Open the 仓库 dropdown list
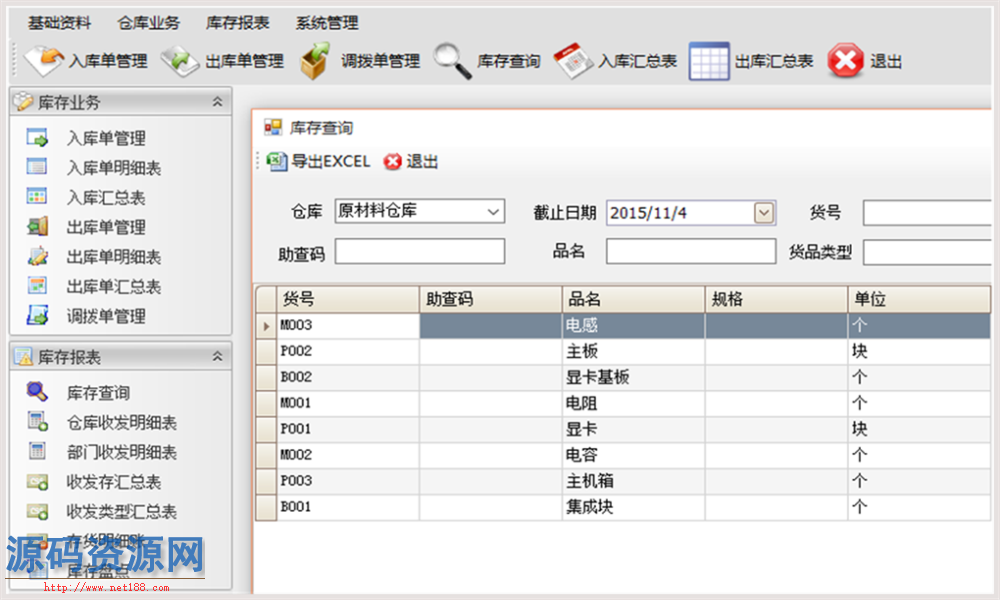1000x600 pixels. pyautogui.click(x=493, y=212)
